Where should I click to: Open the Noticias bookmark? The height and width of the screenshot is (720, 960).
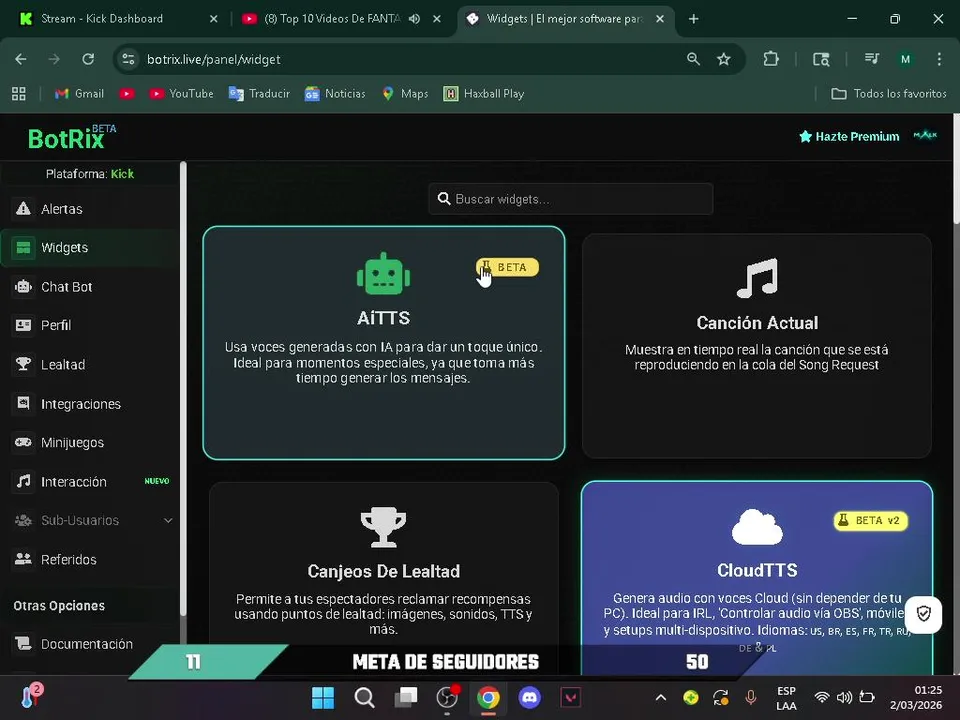(x=335, y=94)
